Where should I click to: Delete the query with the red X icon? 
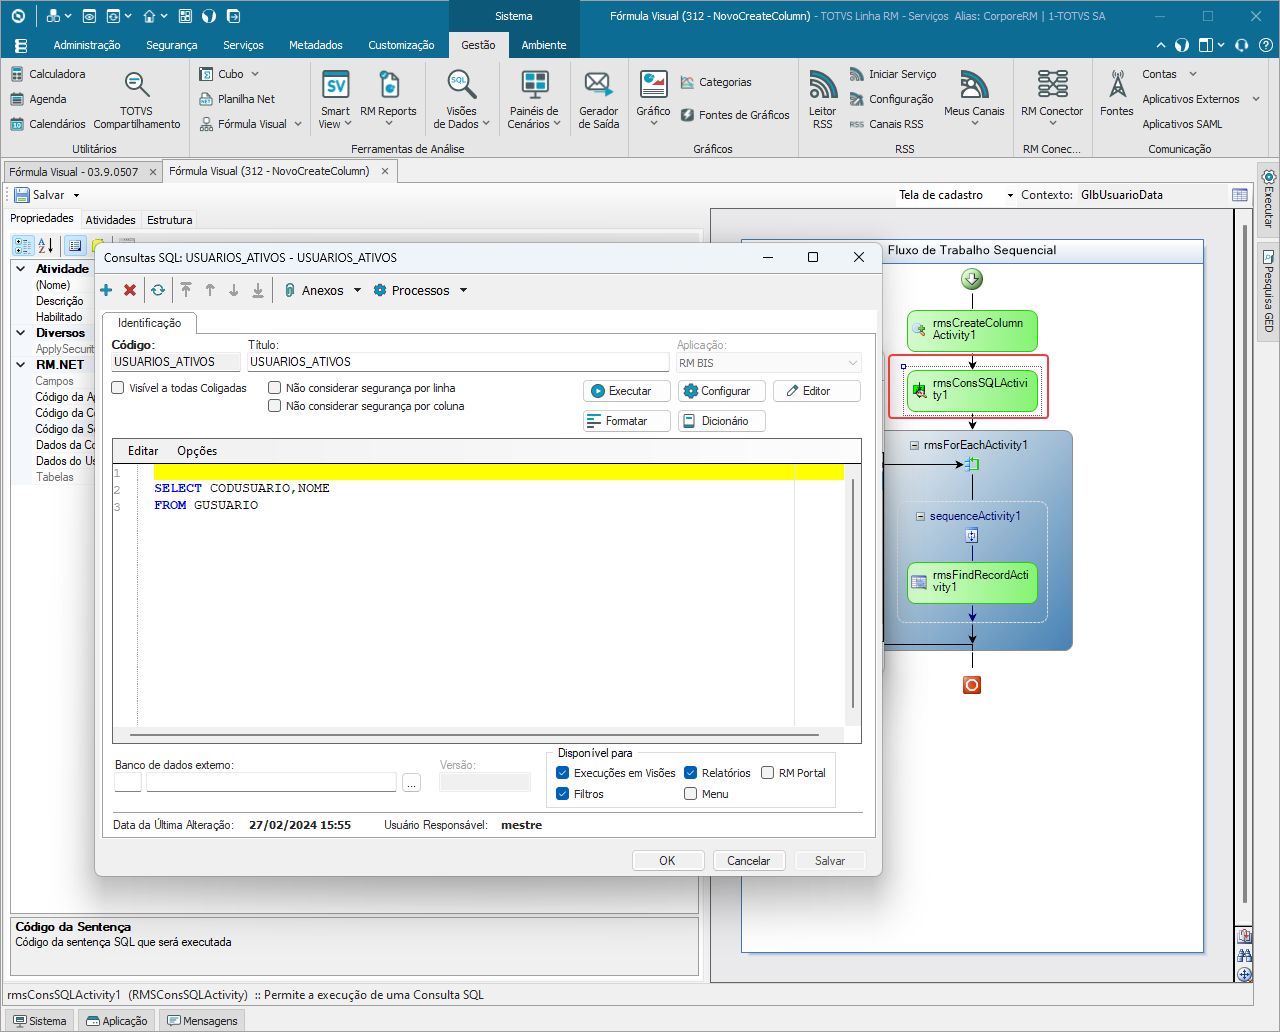tap(130, 290)
